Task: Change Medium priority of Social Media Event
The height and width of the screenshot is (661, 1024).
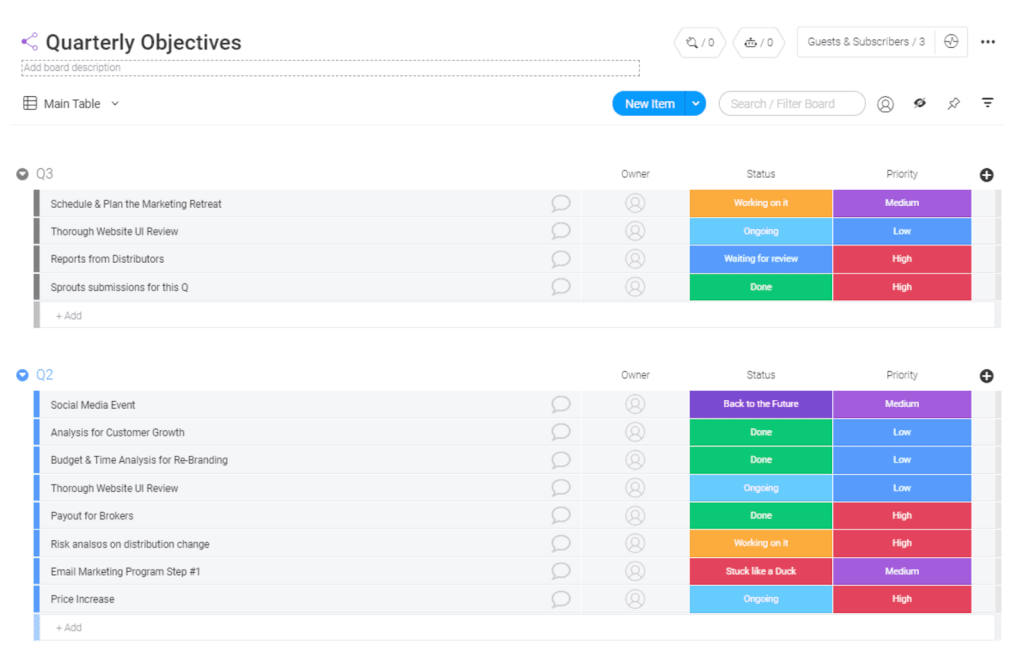Action: 902,404
